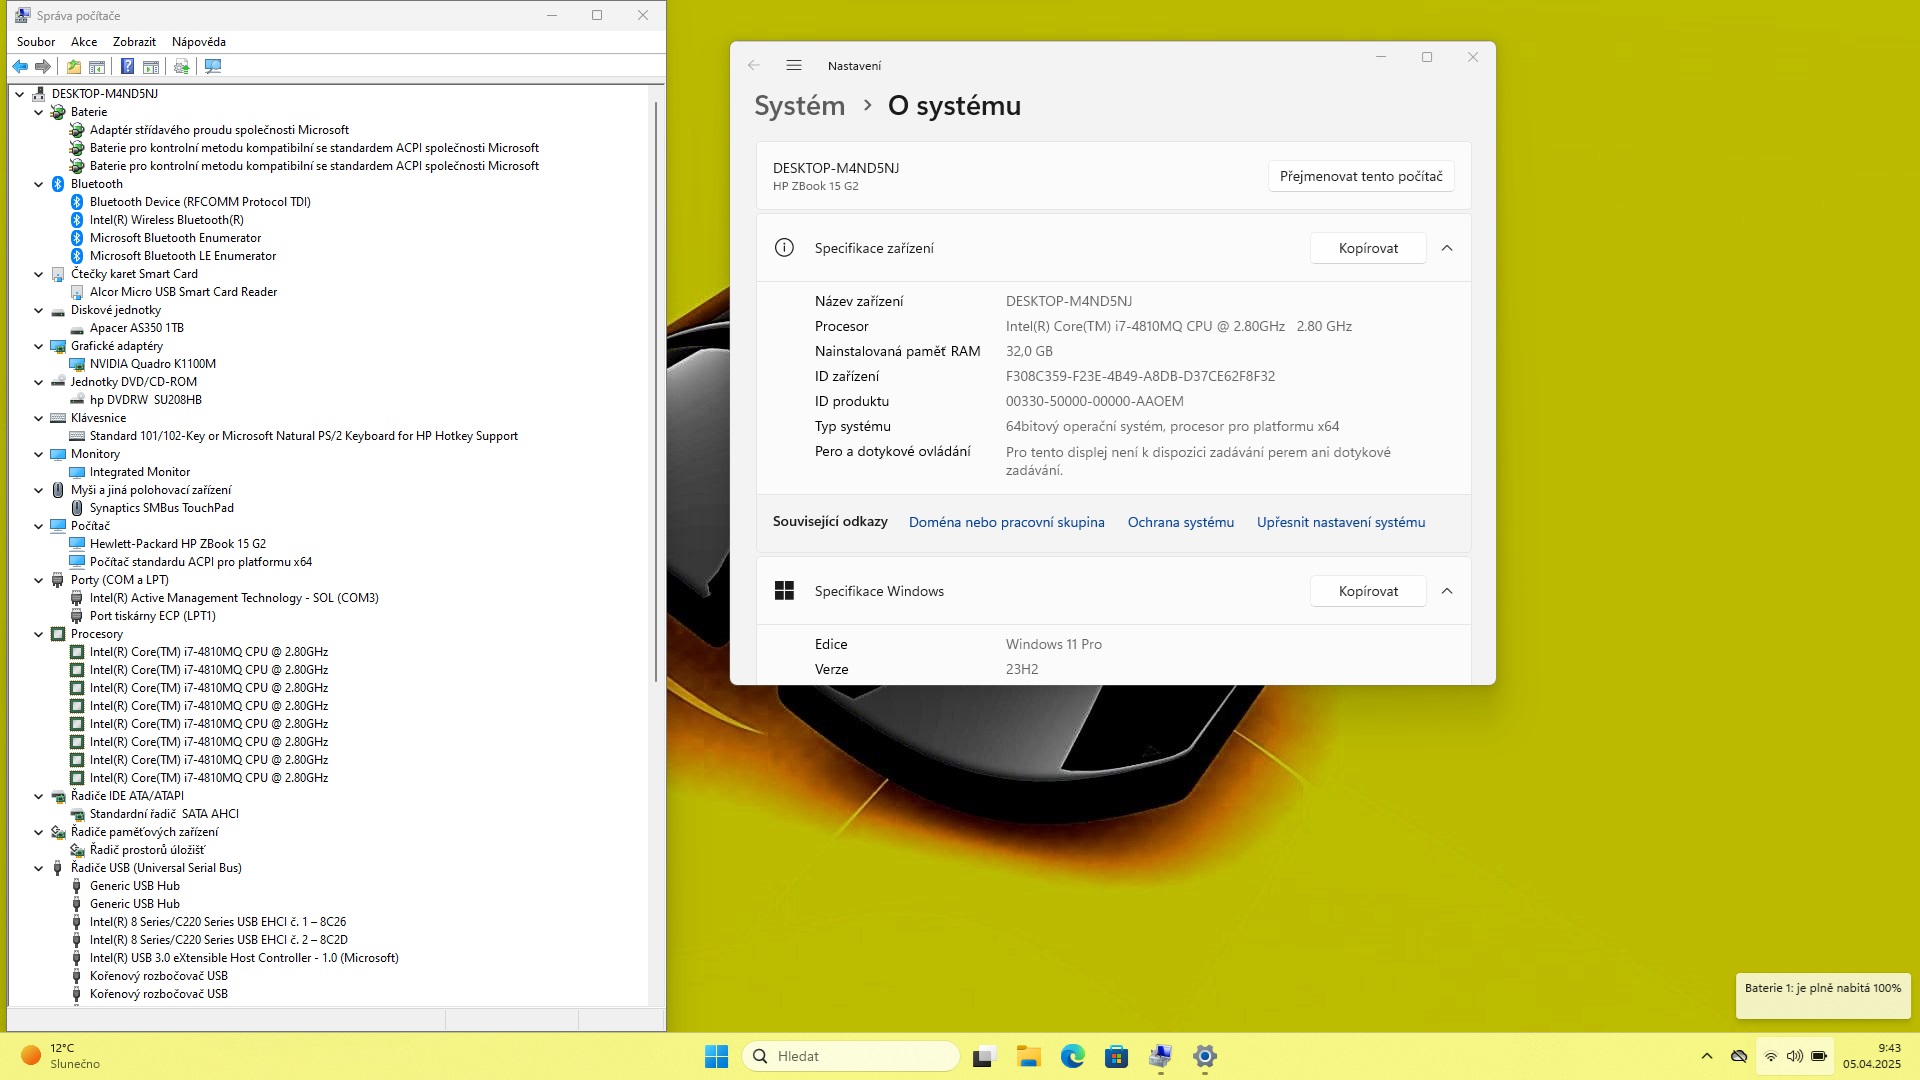Click the Systém breadcrumb in Nastavení
This screenshot has width=1920, height=1080.
799,106
